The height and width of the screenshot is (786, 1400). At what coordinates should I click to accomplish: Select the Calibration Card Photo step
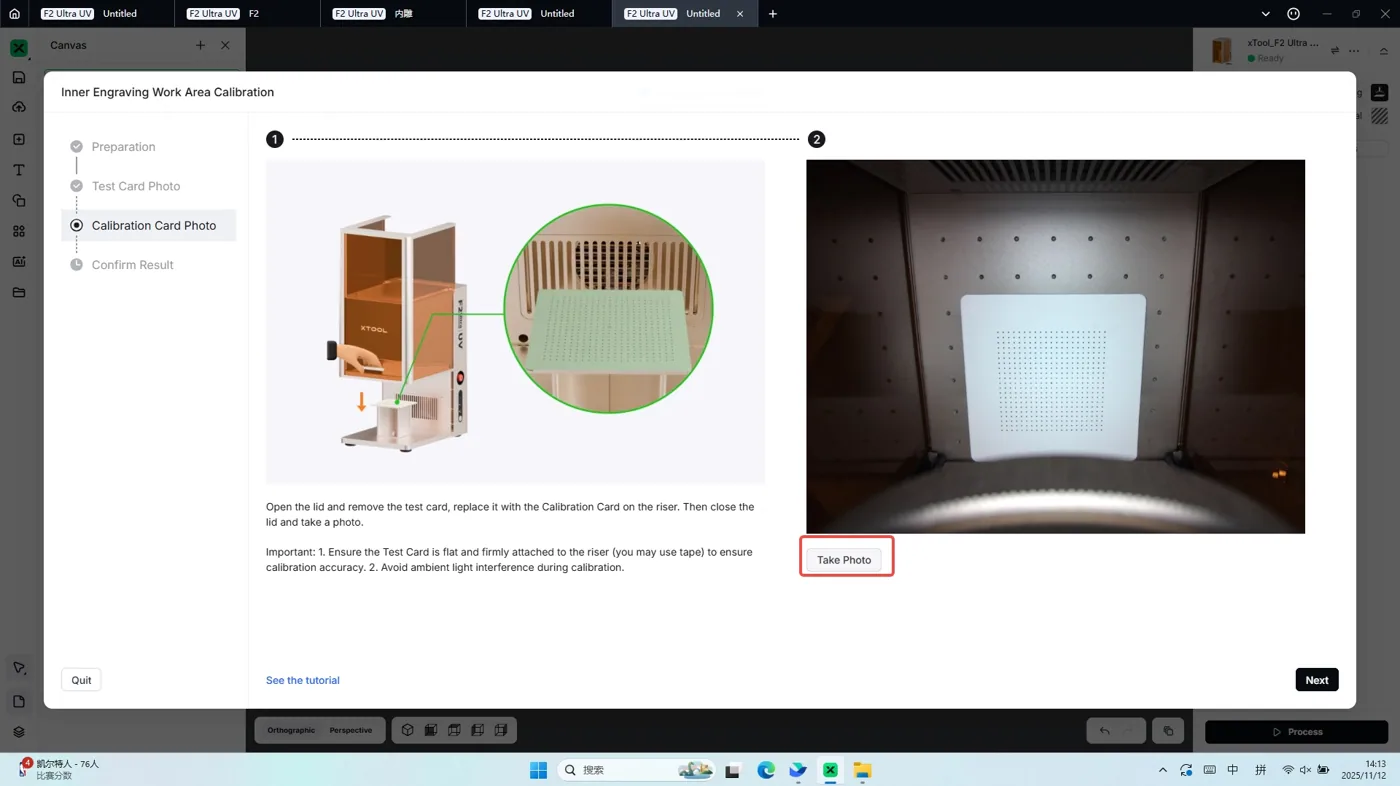[x=149, y=226]
